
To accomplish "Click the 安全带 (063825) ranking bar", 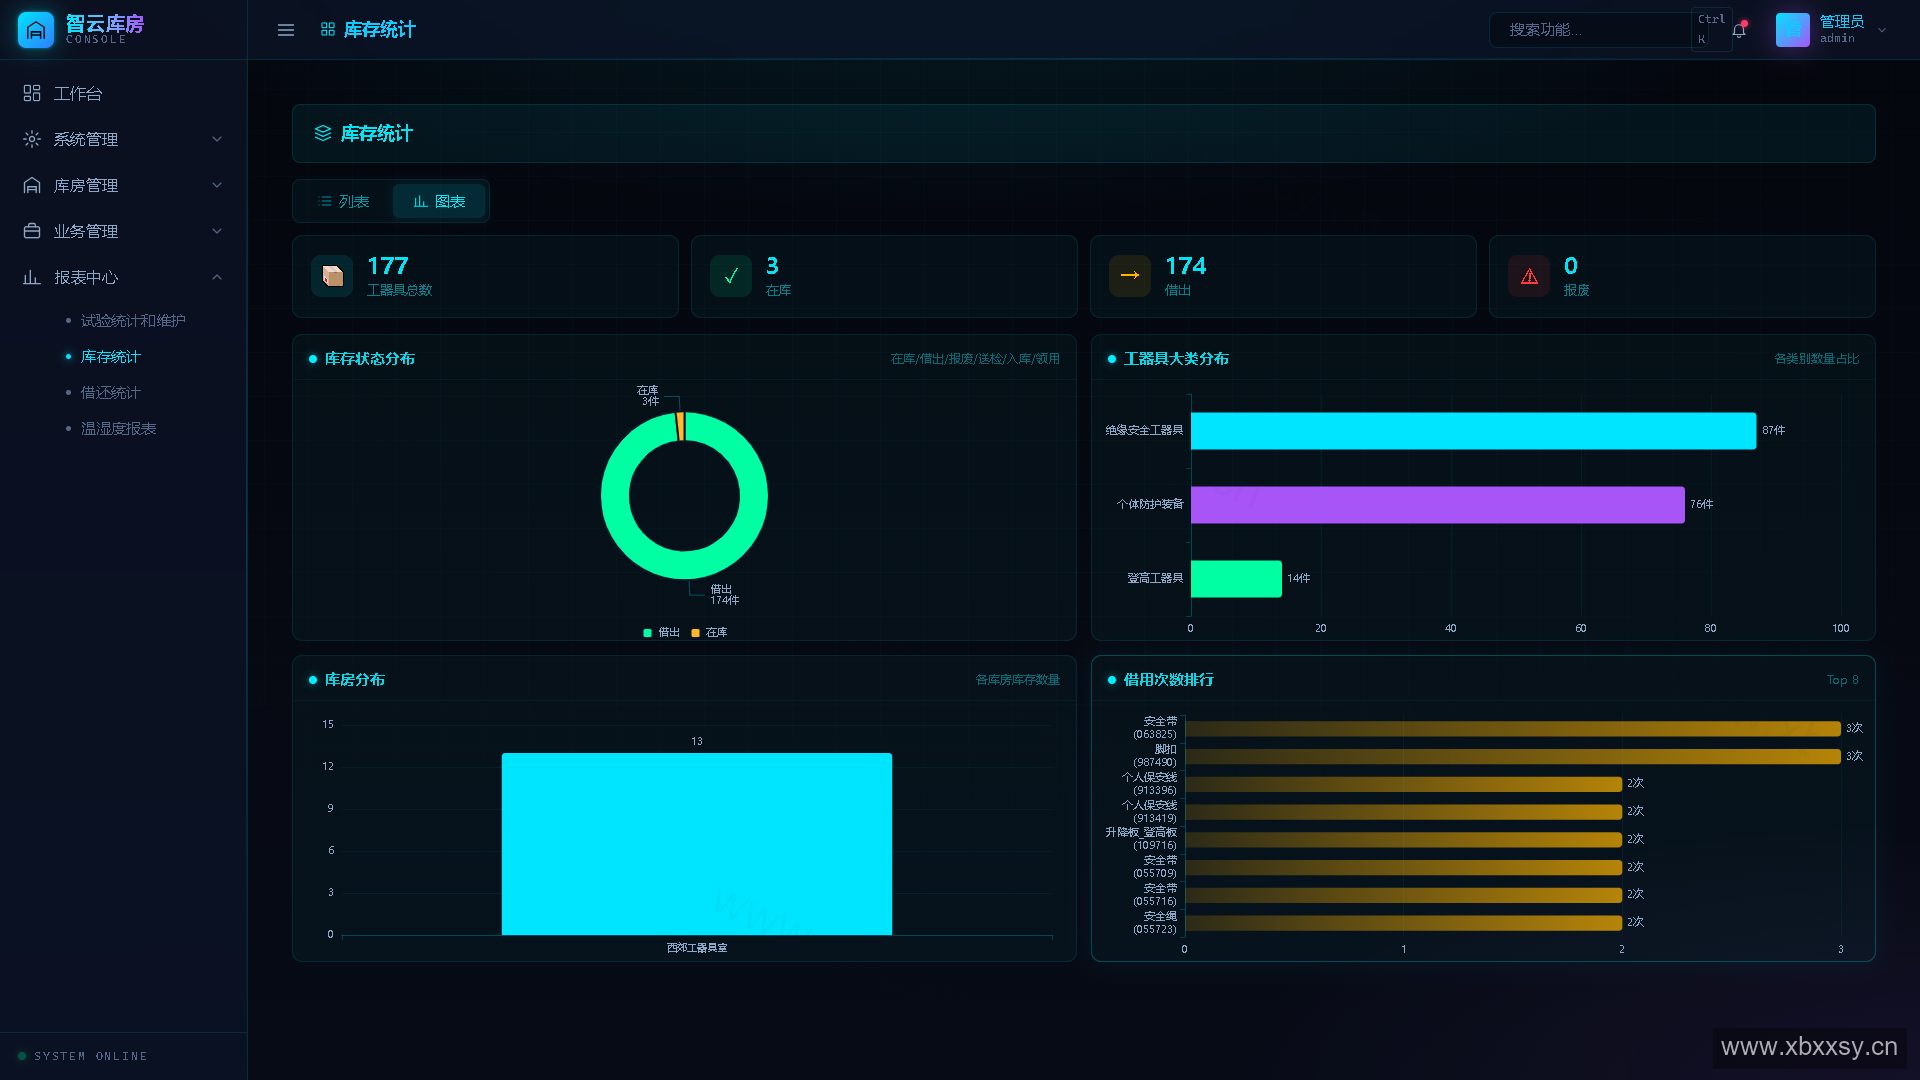I will 1512,728.
